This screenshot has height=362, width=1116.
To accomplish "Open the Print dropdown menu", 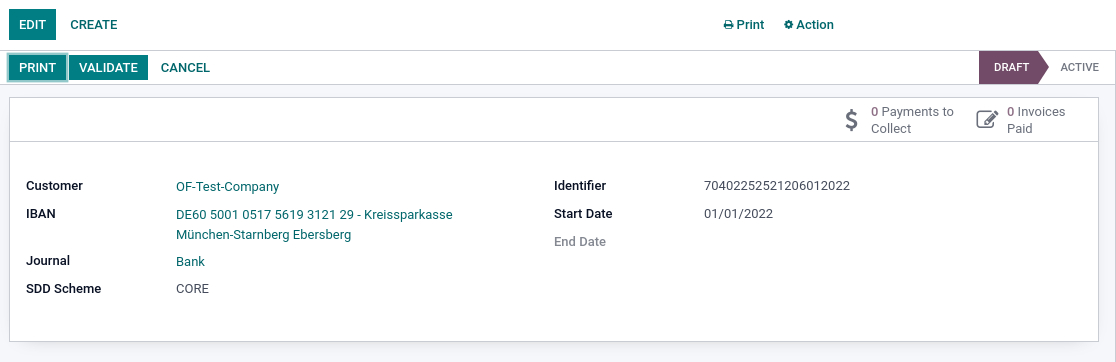I will 744,25.
